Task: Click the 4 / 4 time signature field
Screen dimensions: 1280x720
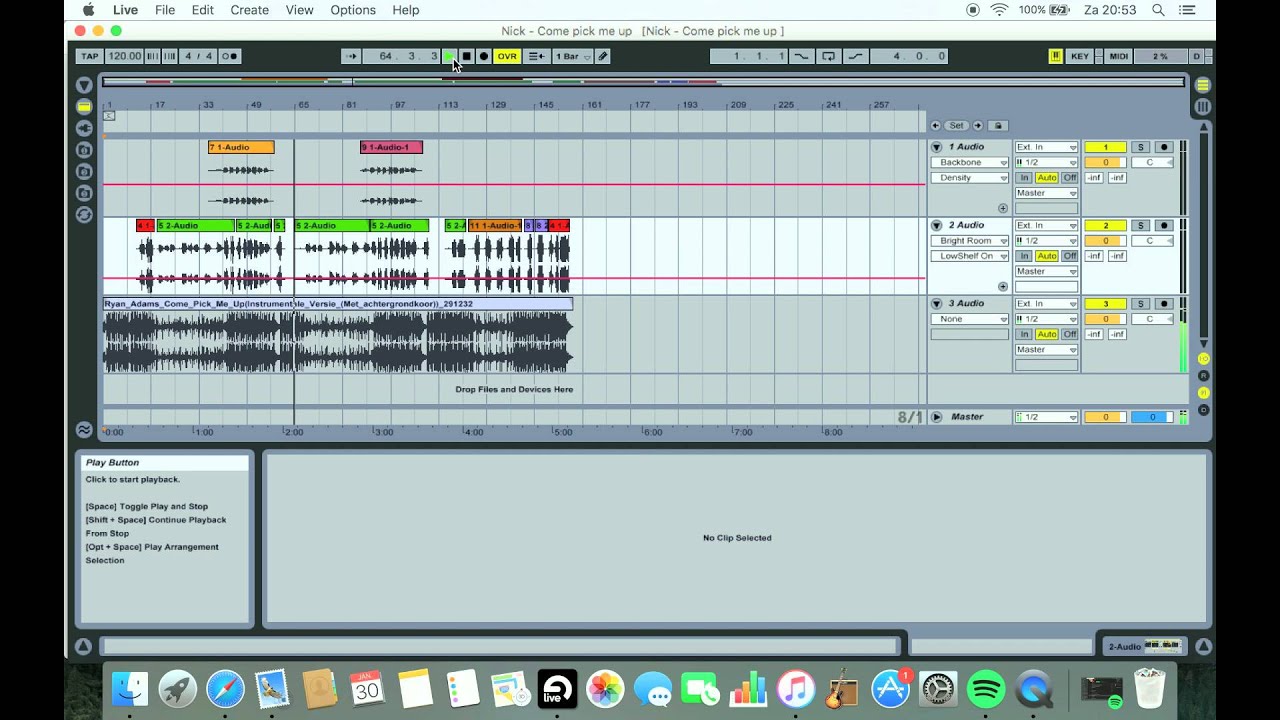Action: 199,56
